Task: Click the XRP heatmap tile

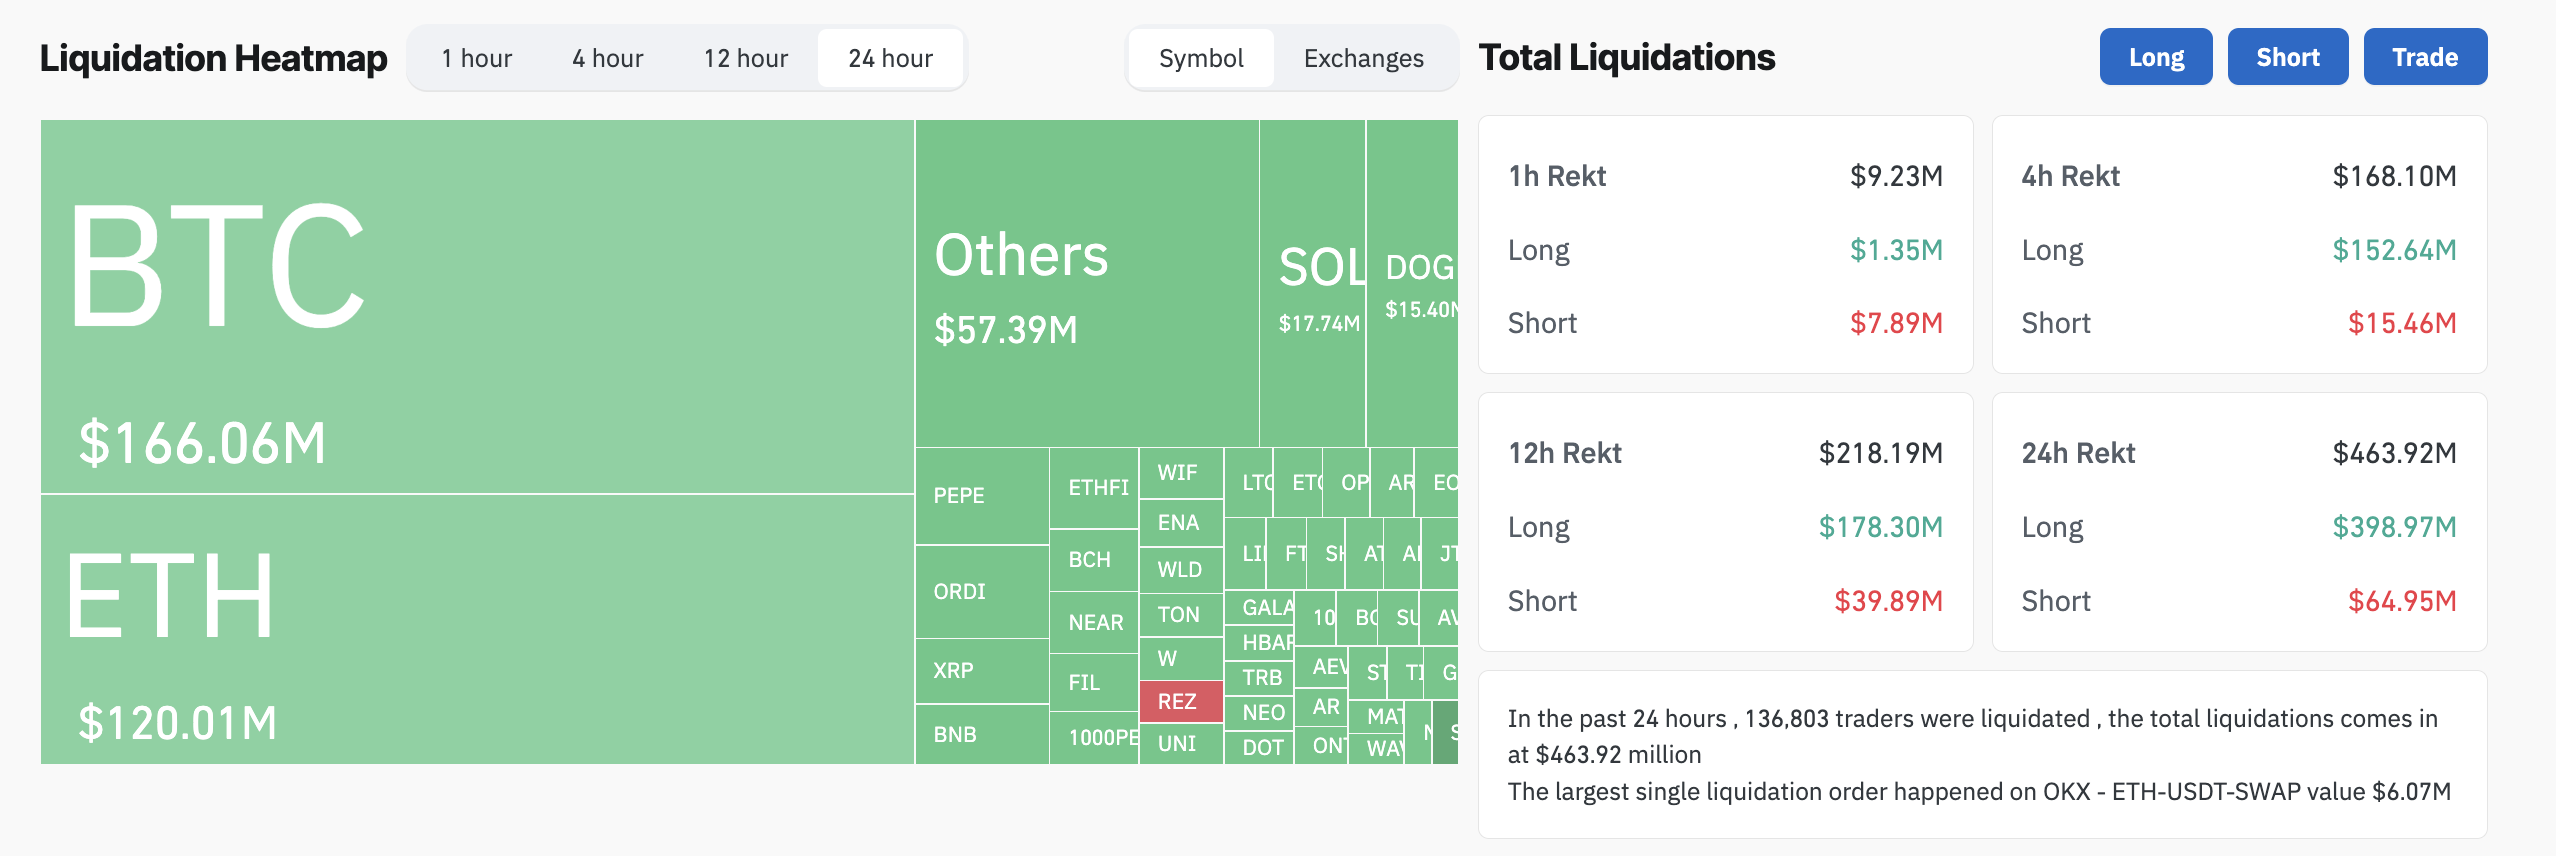Action: (x=981, y=671)
